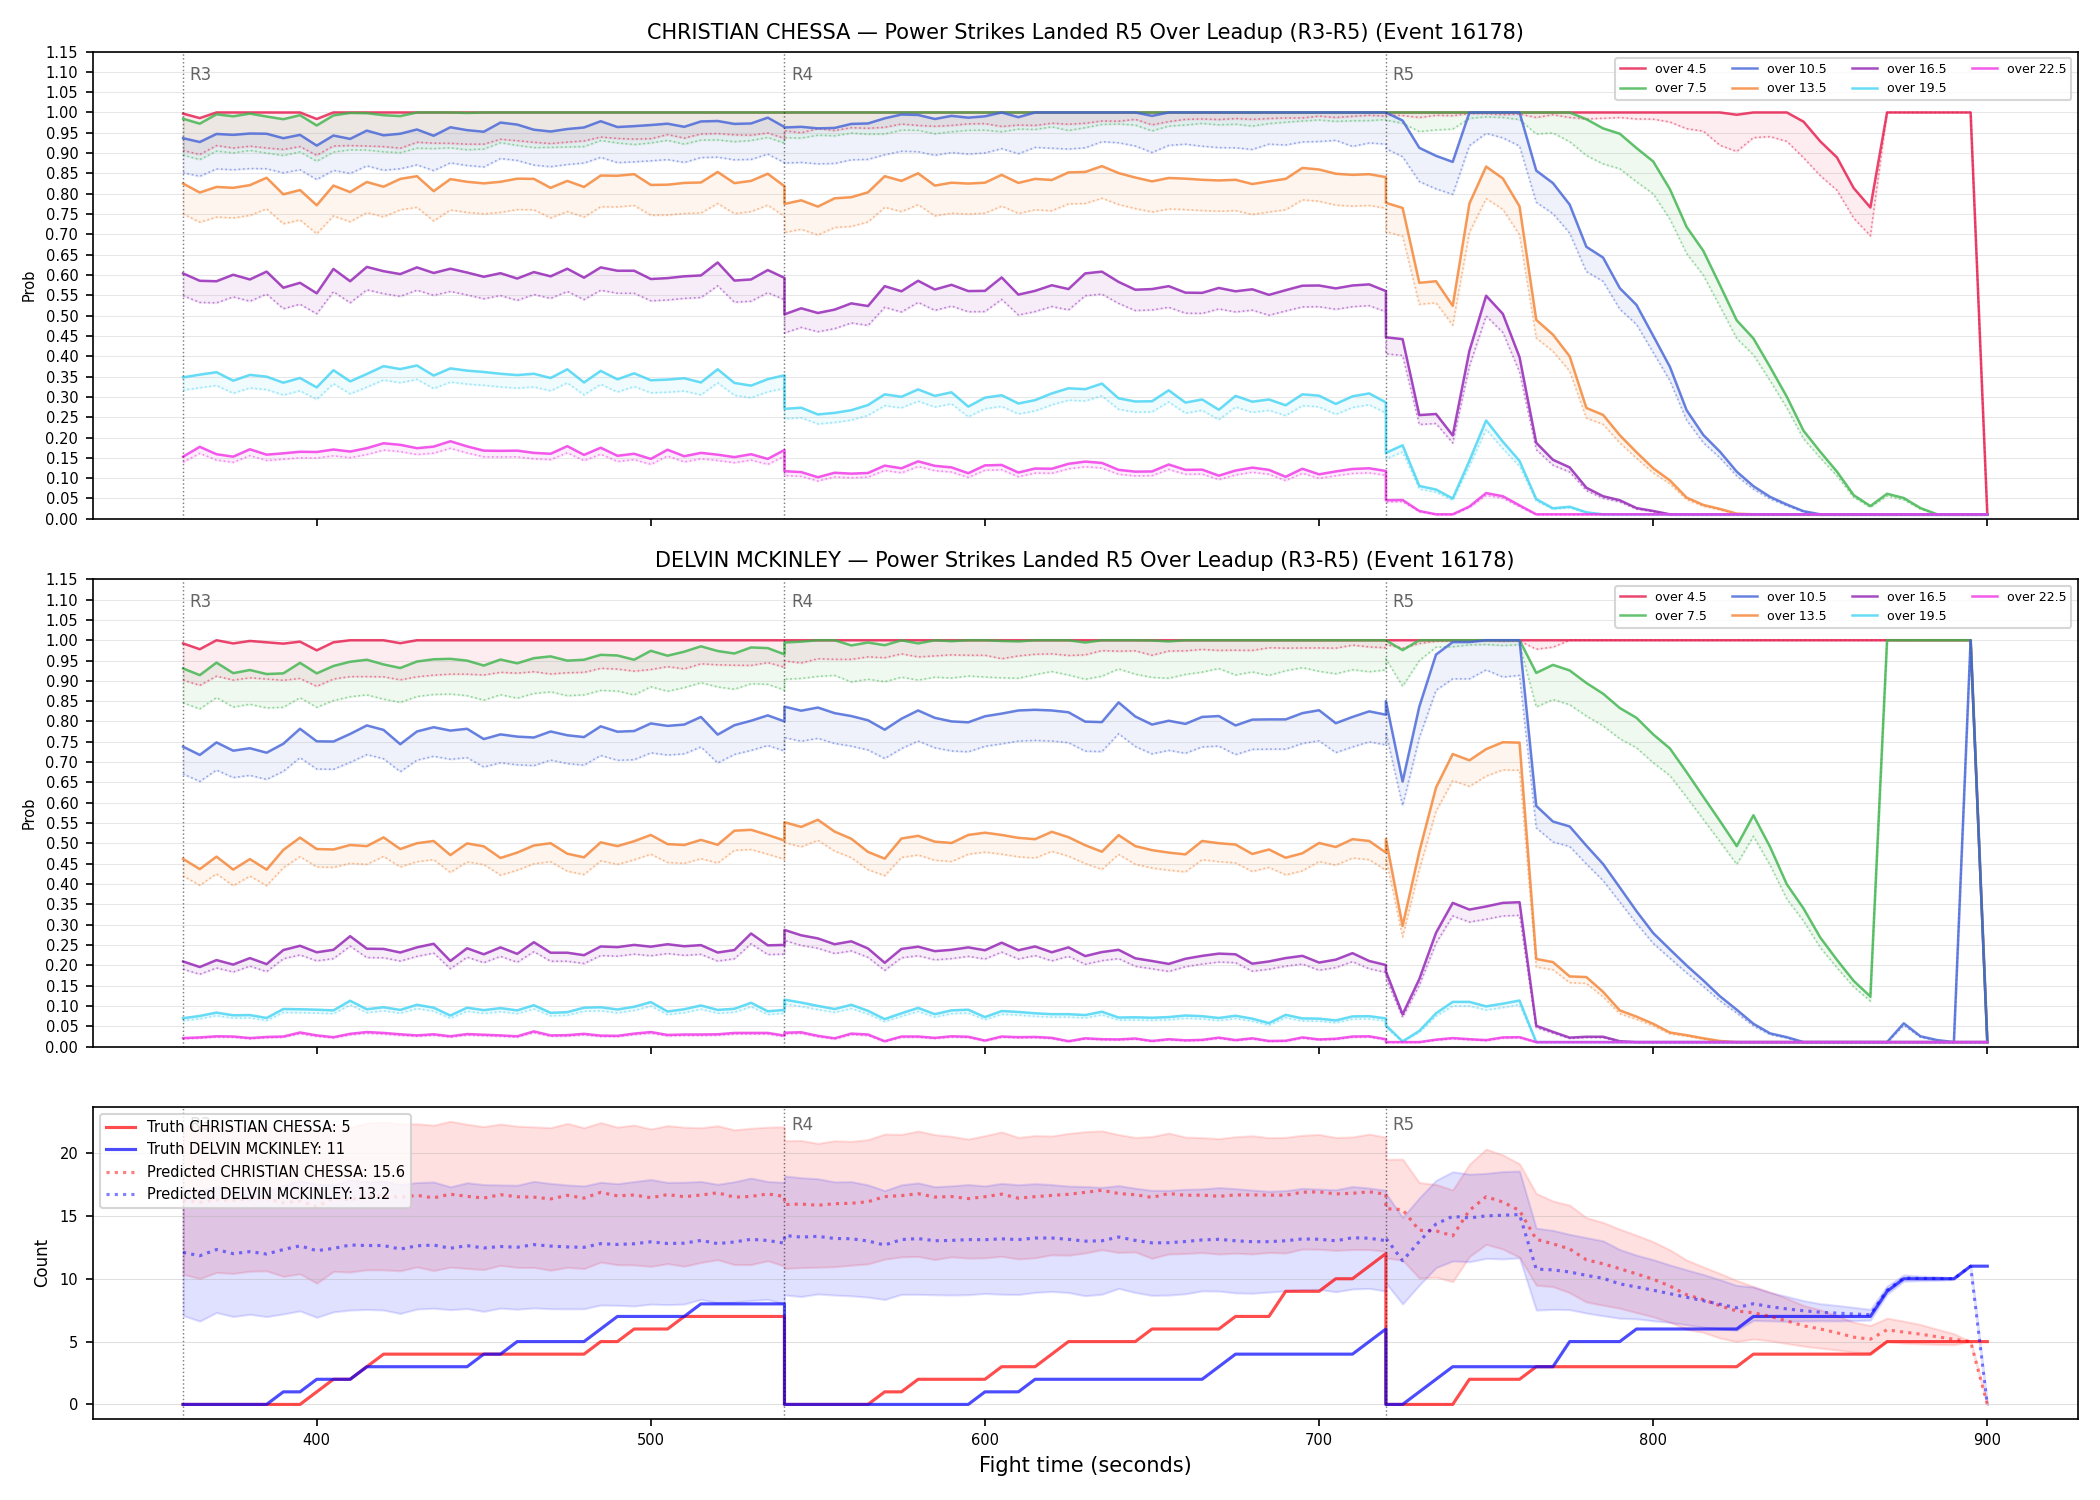Screen dimensions: 2100x1500
Task: Select 'over 7.5' in McKinley chart legend
Action: pos(1663,616)
